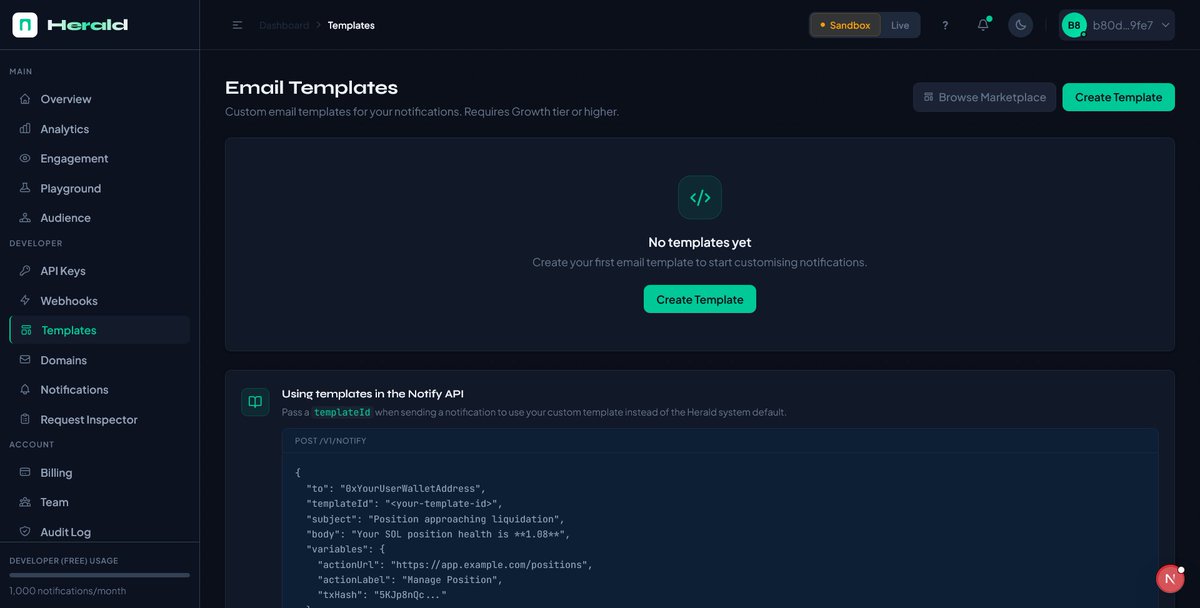The height and width of the screenshot is (608, 1200).
Task: Open the floating N chat widget
Action: click(1170, 579)
